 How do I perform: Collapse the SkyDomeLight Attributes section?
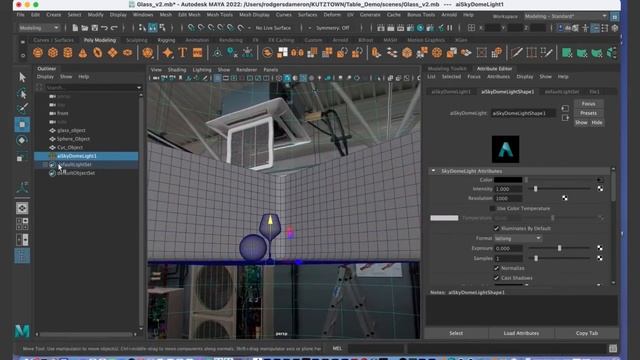tap(433, 171)
